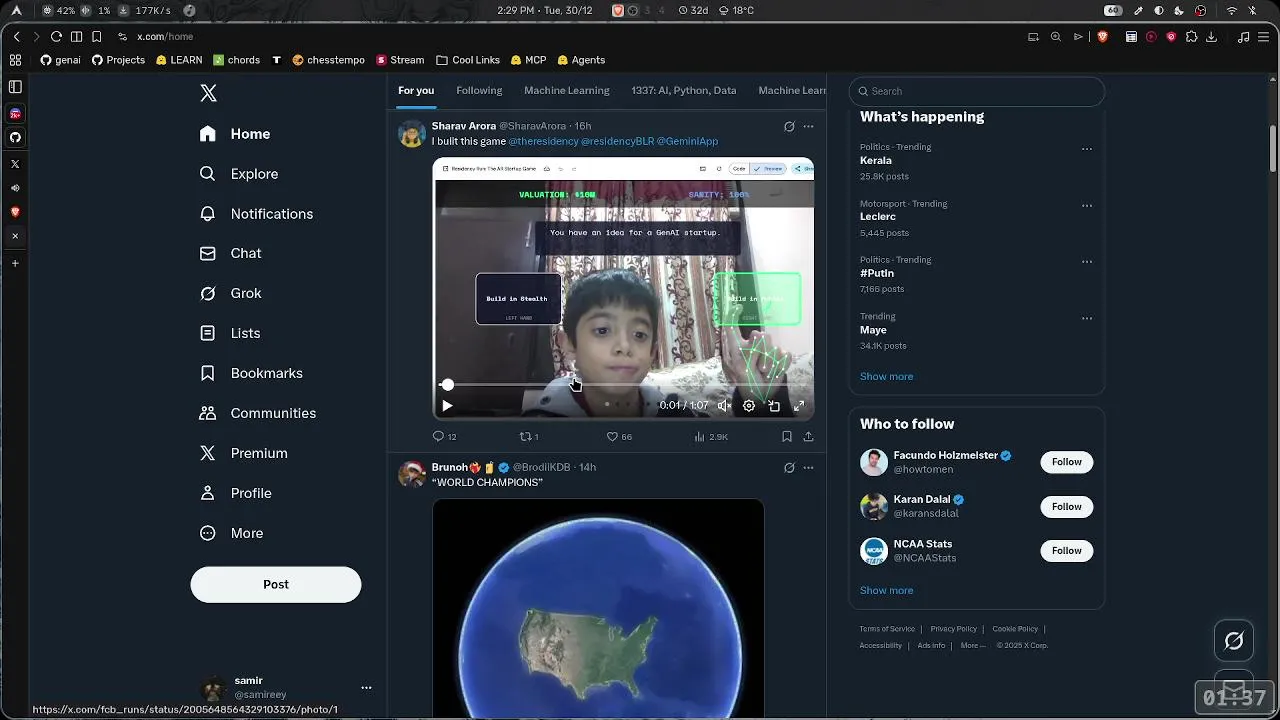This screenshot has height=720, width=1280.
Task: Open more options for Maye trend
Action: 1087,319
